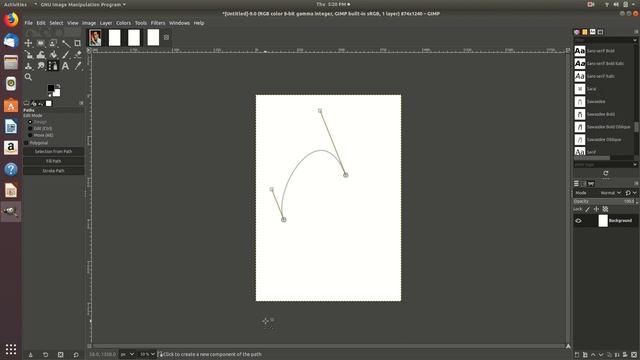
Task: Select the Warp Transform tool
Action: (x=40, y=54)
